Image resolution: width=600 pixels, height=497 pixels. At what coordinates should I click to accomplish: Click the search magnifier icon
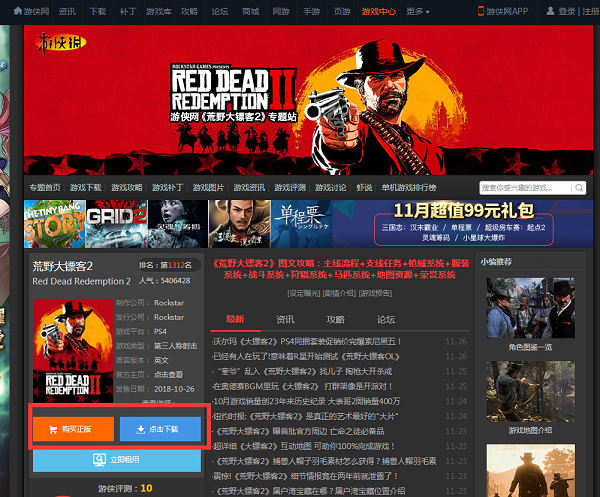579,187
